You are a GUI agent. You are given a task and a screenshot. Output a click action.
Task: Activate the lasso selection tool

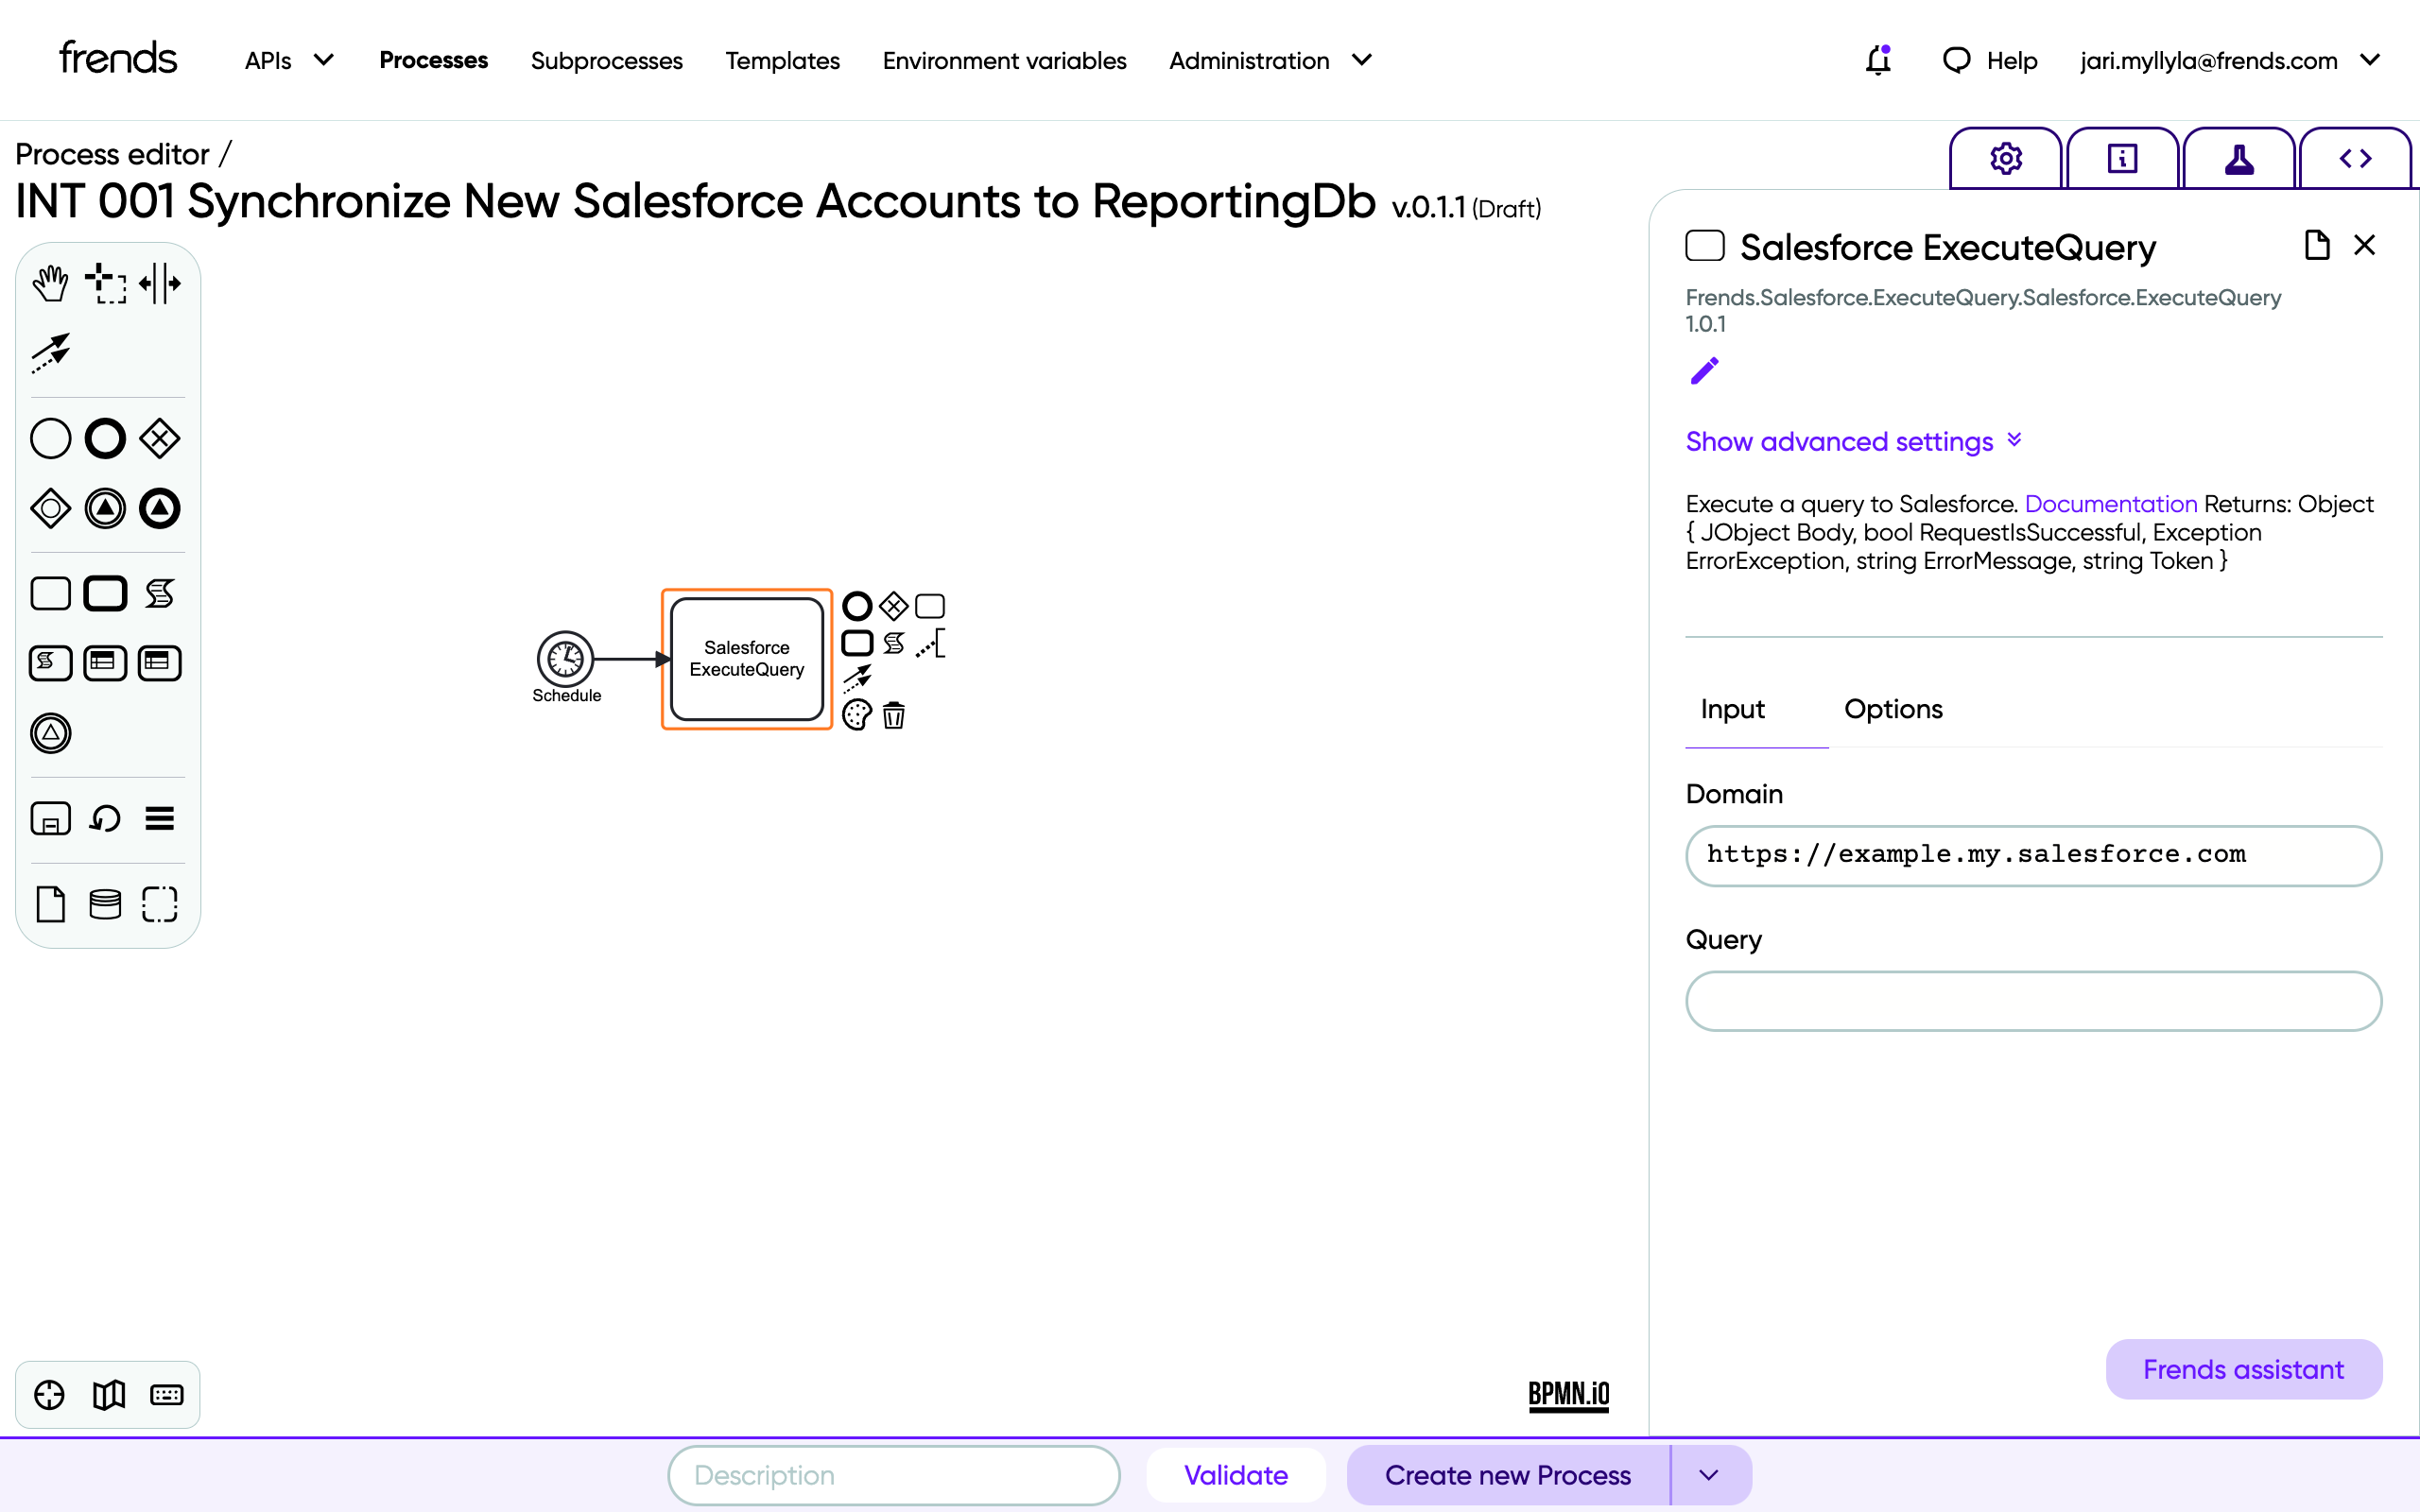[105, 284]
